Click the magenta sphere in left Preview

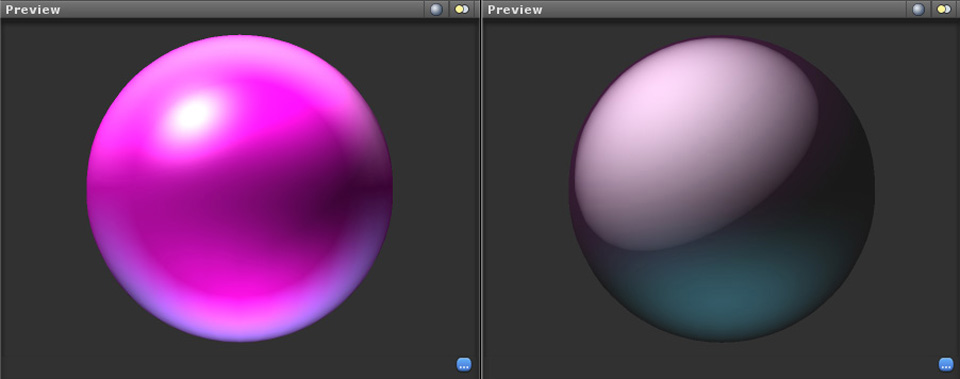239,188
